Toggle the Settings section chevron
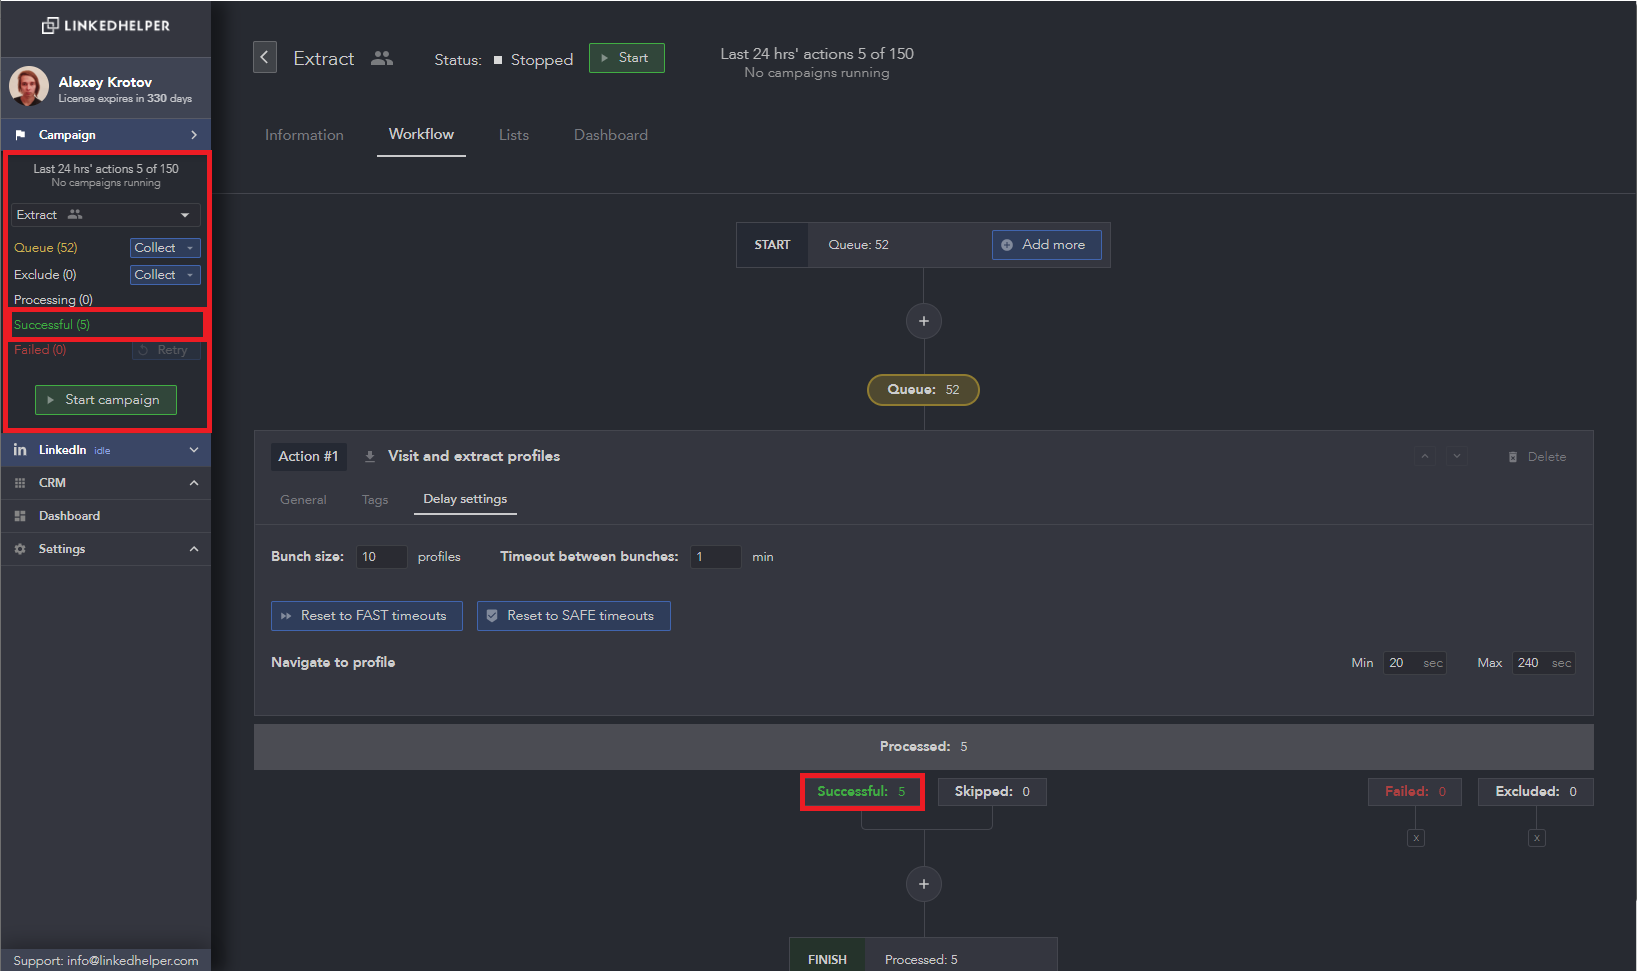This screenshot has width=1637, height=971. pyautogui.click(x=194, y=549)
